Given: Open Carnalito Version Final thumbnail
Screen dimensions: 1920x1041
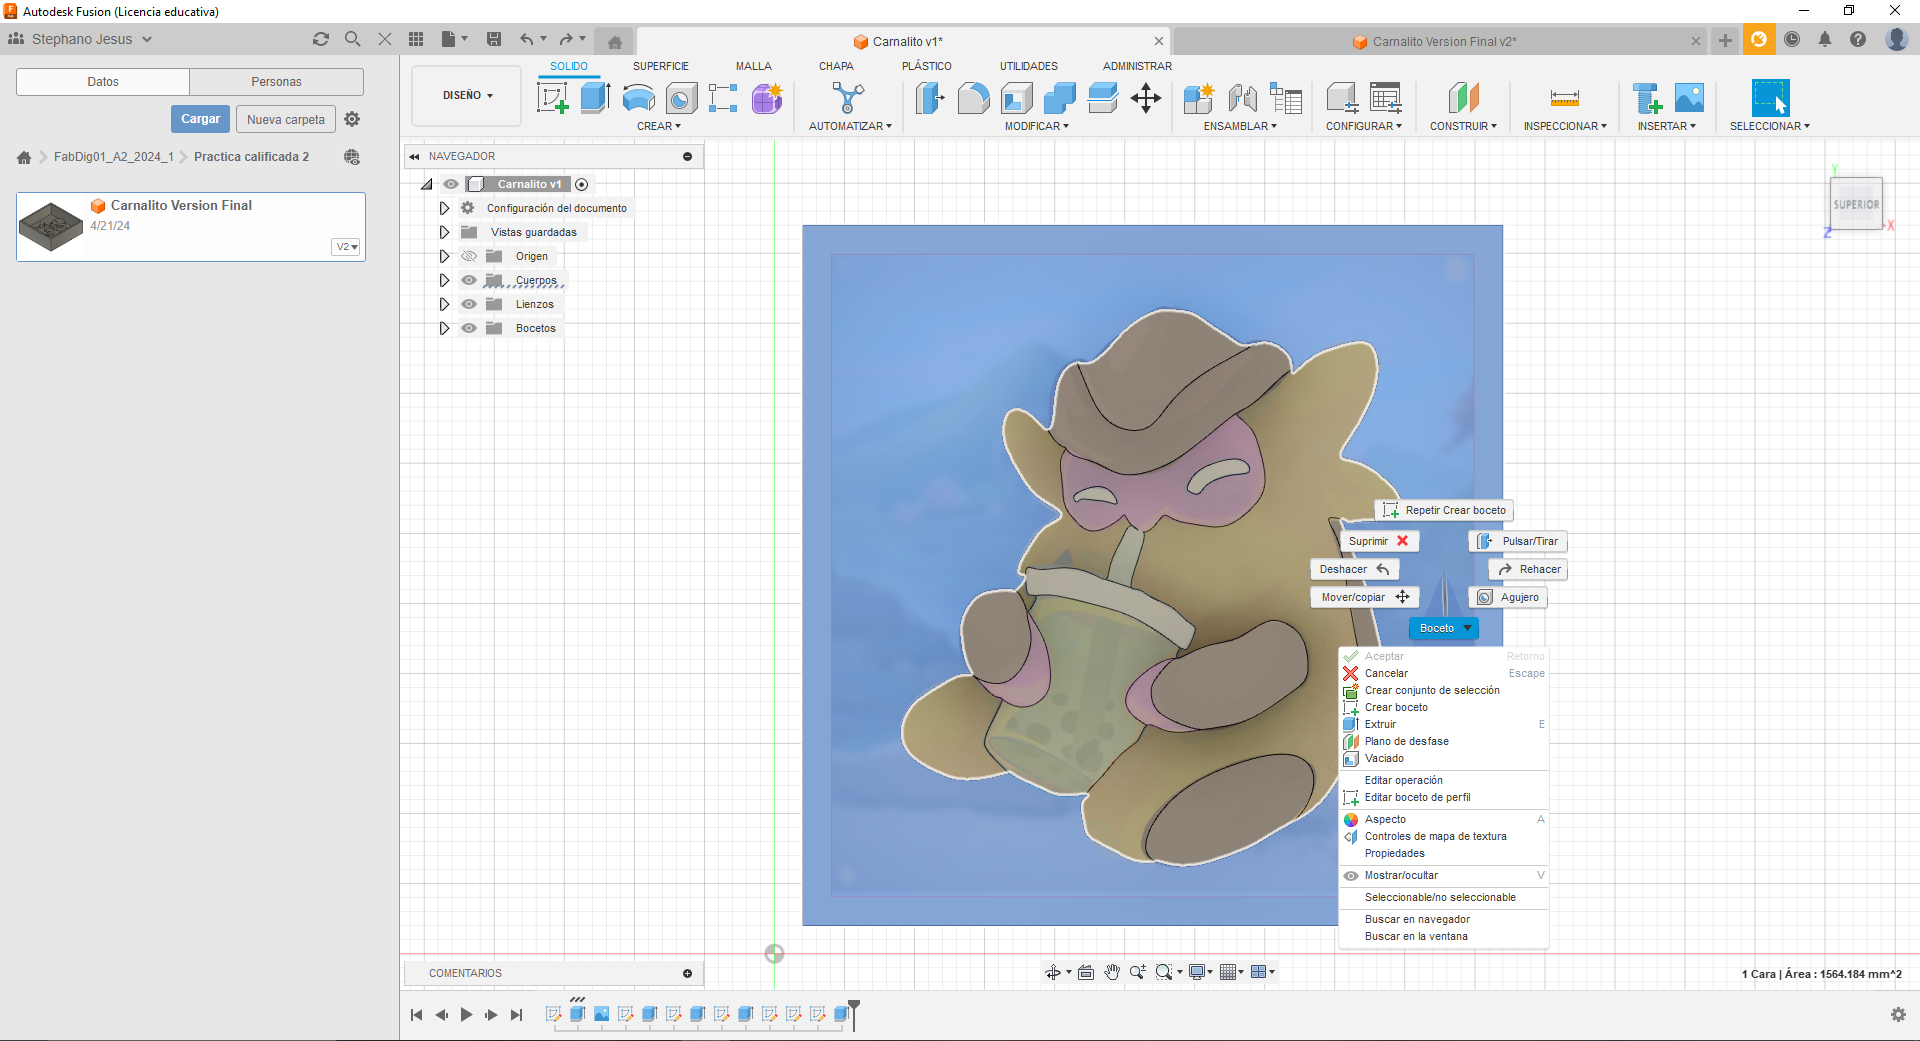Looking at the screenshot, I should click(51, 227).
